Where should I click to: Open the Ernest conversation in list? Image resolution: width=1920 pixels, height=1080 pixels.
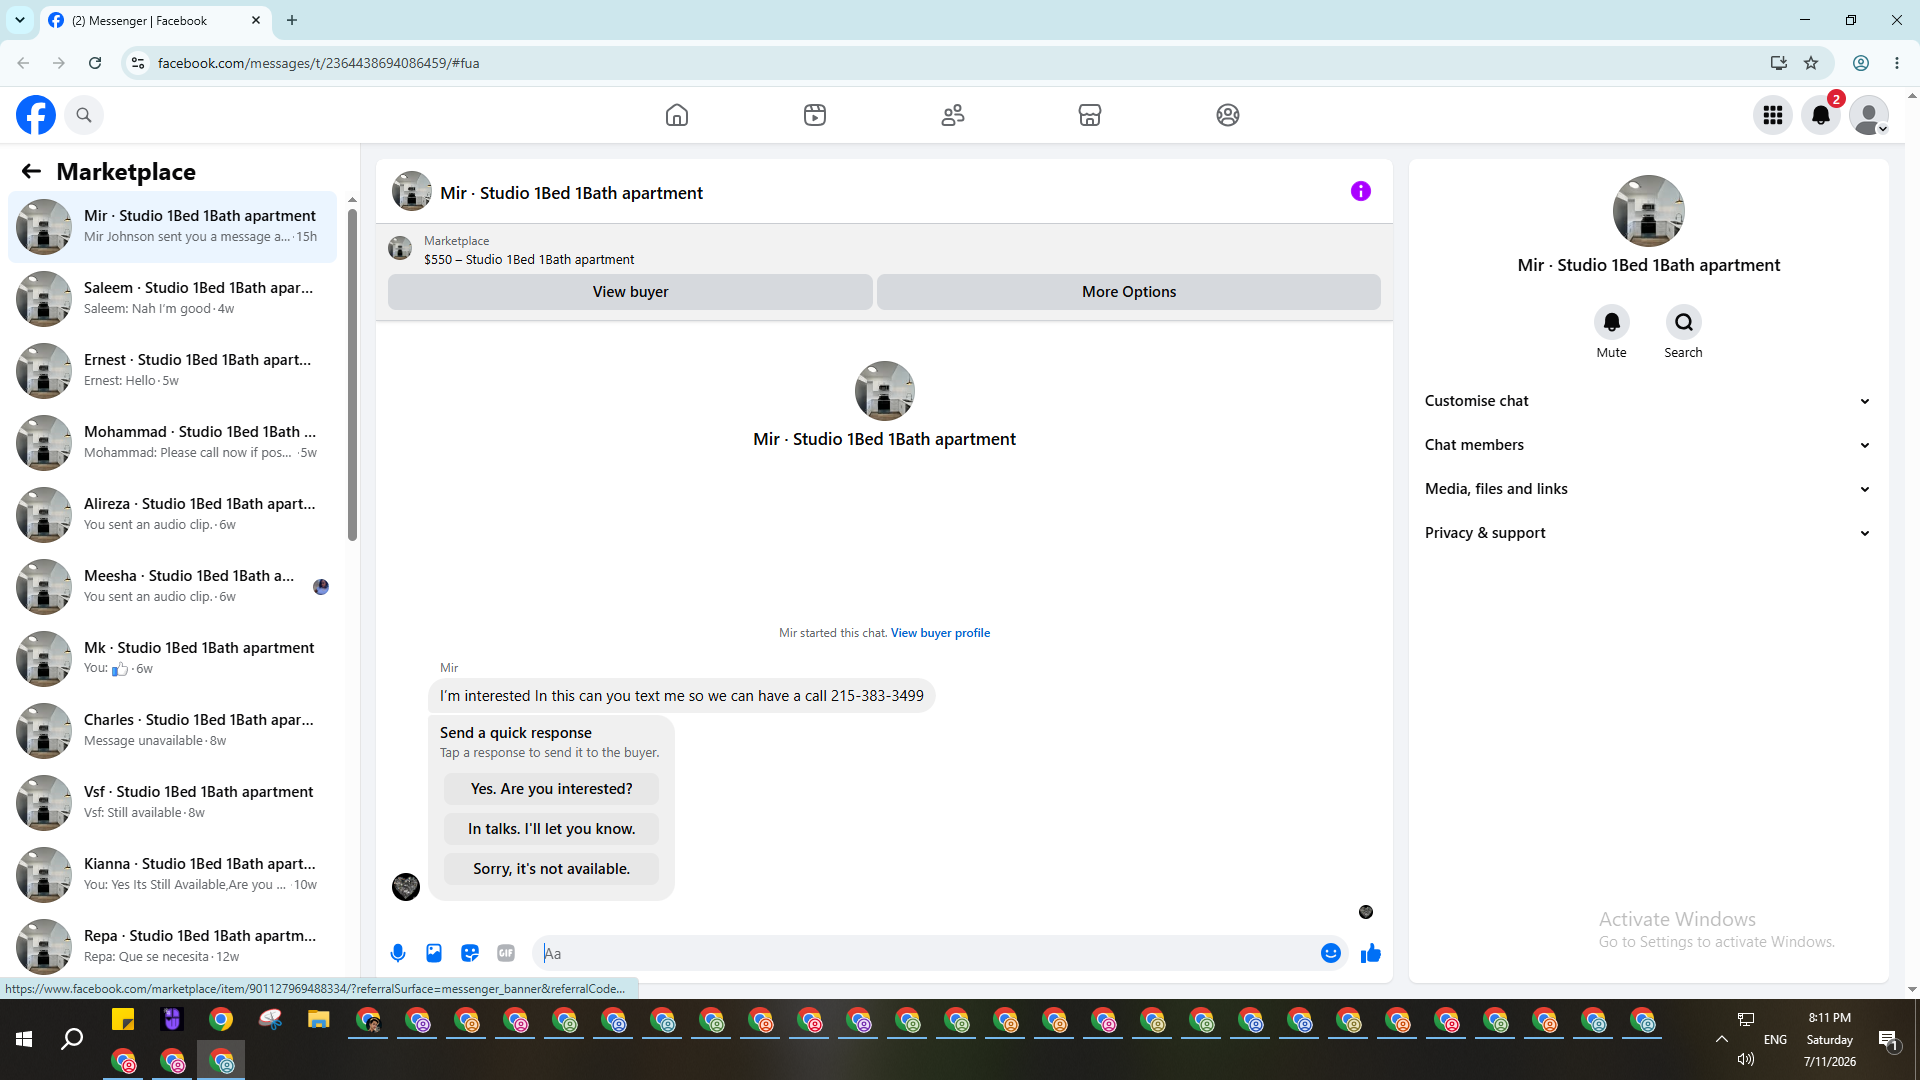(x=173, y=371)
